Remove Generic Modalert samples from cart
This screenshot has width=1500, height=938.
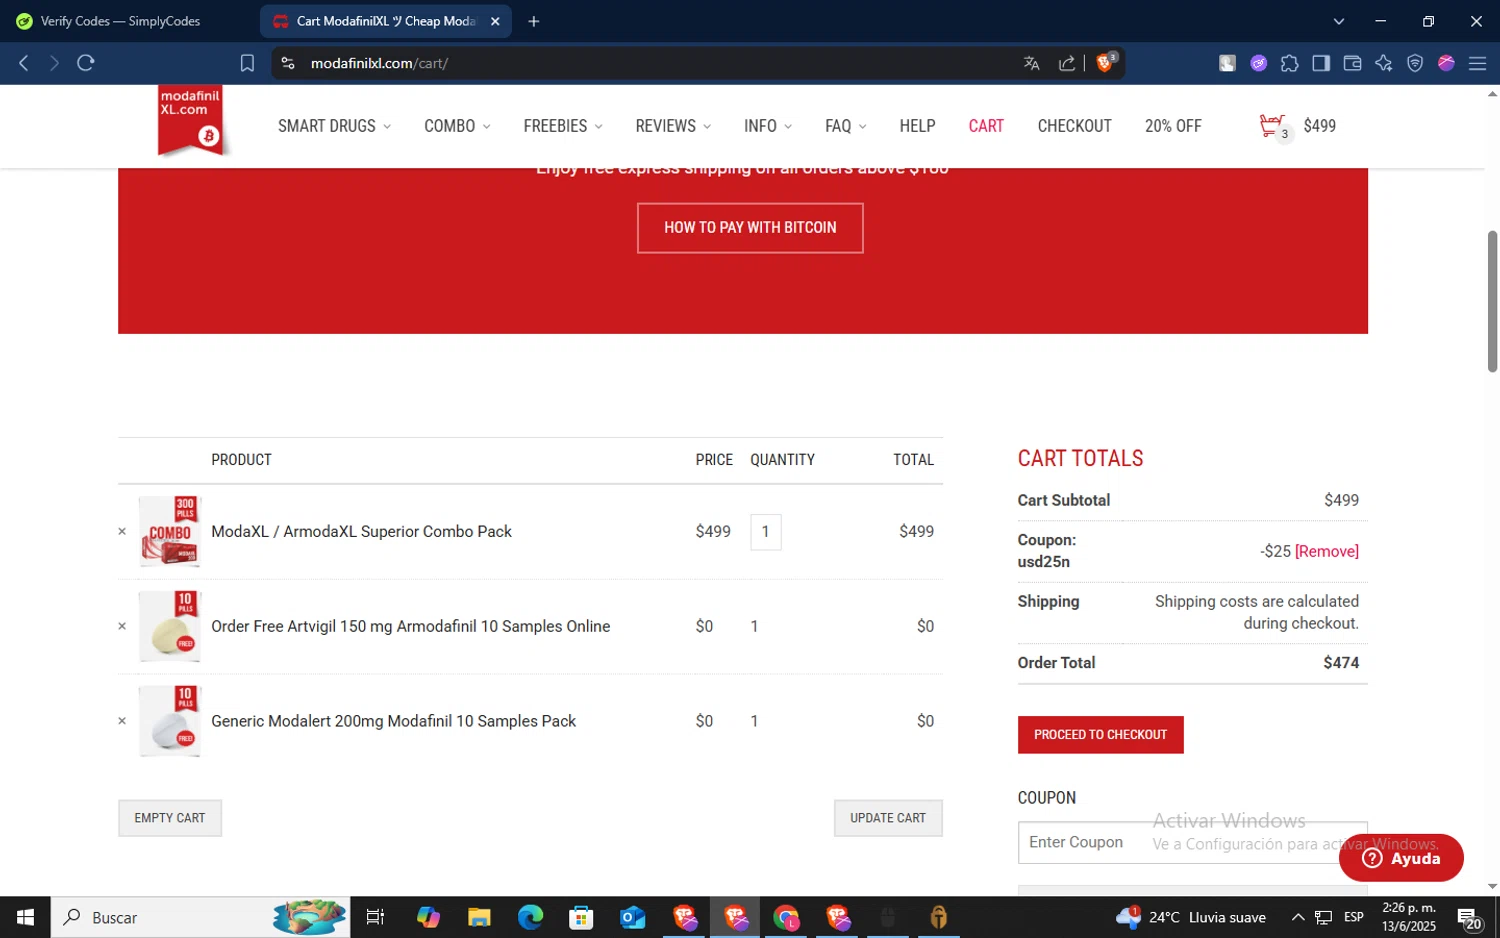coord(122,721)
